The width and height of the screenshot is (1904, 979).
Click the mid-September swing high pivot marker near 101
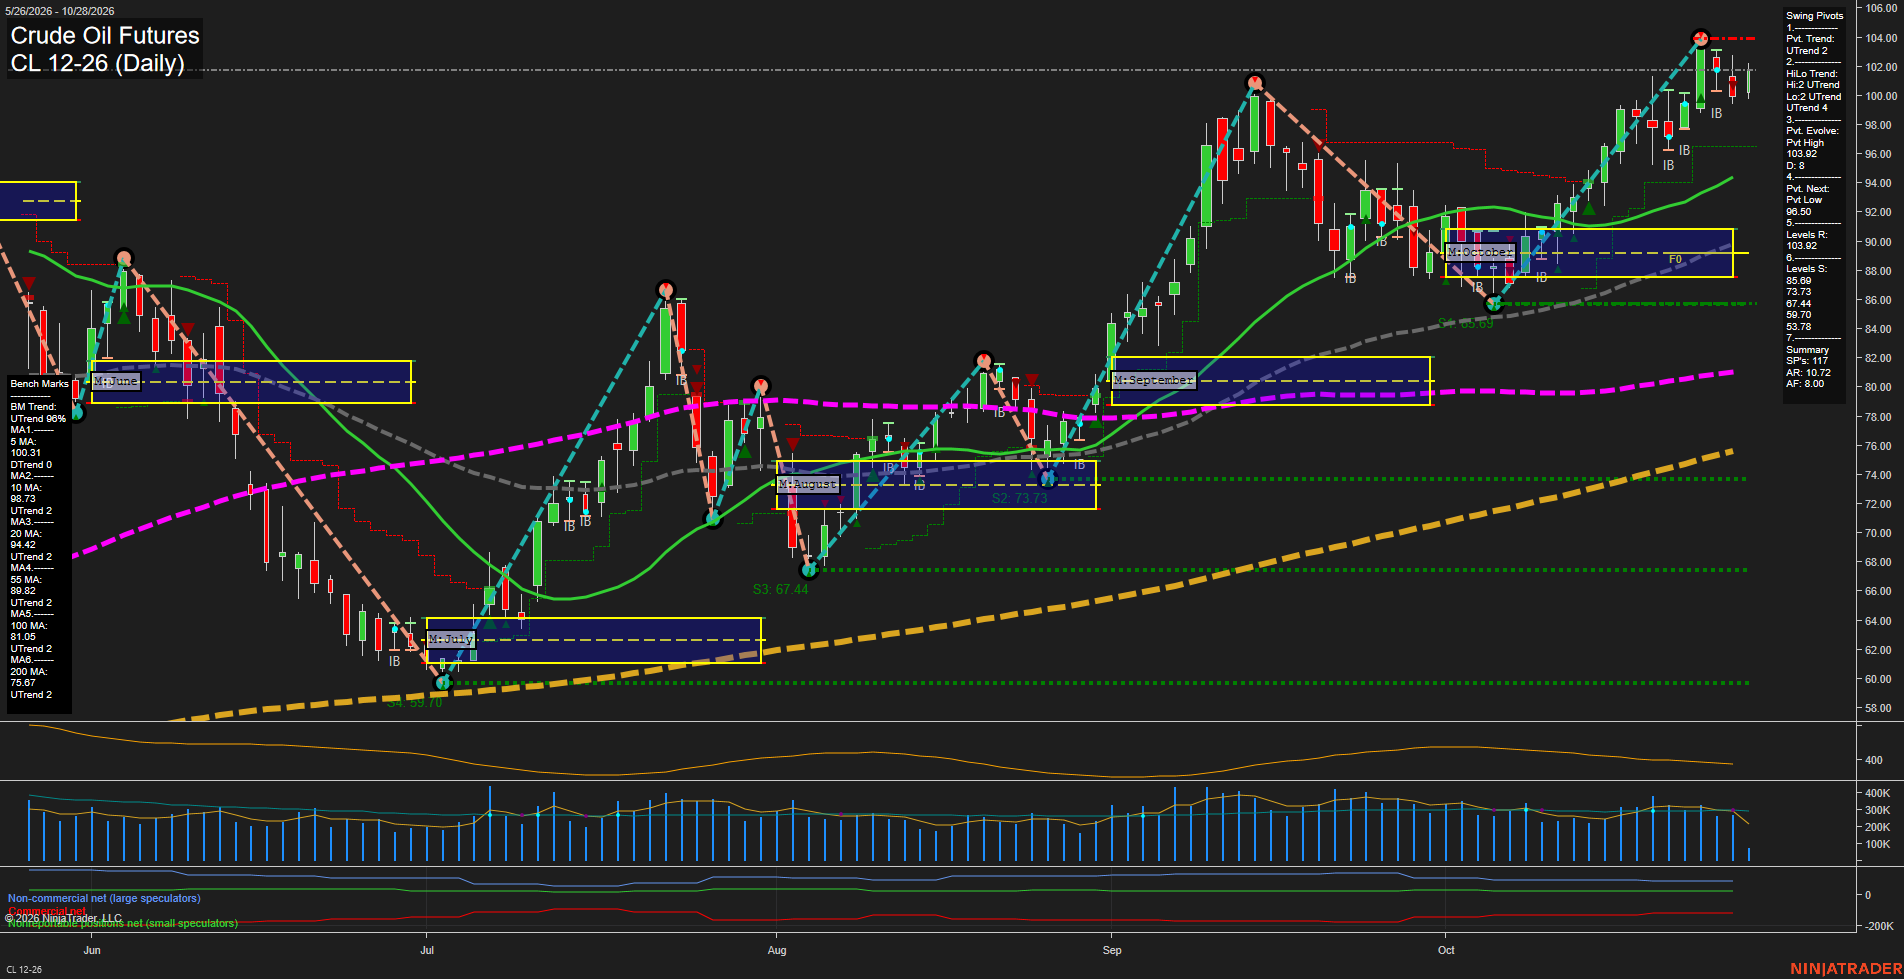click(1255, 82)
